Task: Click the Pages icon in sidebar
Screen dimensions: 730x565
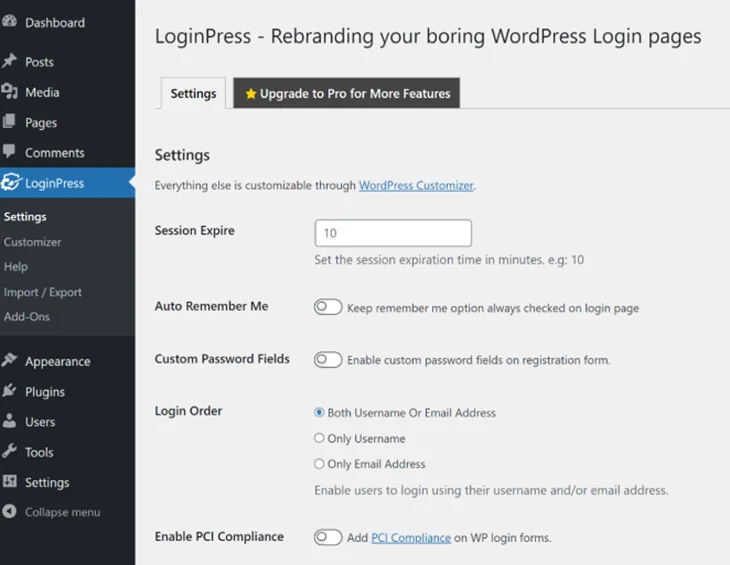Action: click(9, 121)
